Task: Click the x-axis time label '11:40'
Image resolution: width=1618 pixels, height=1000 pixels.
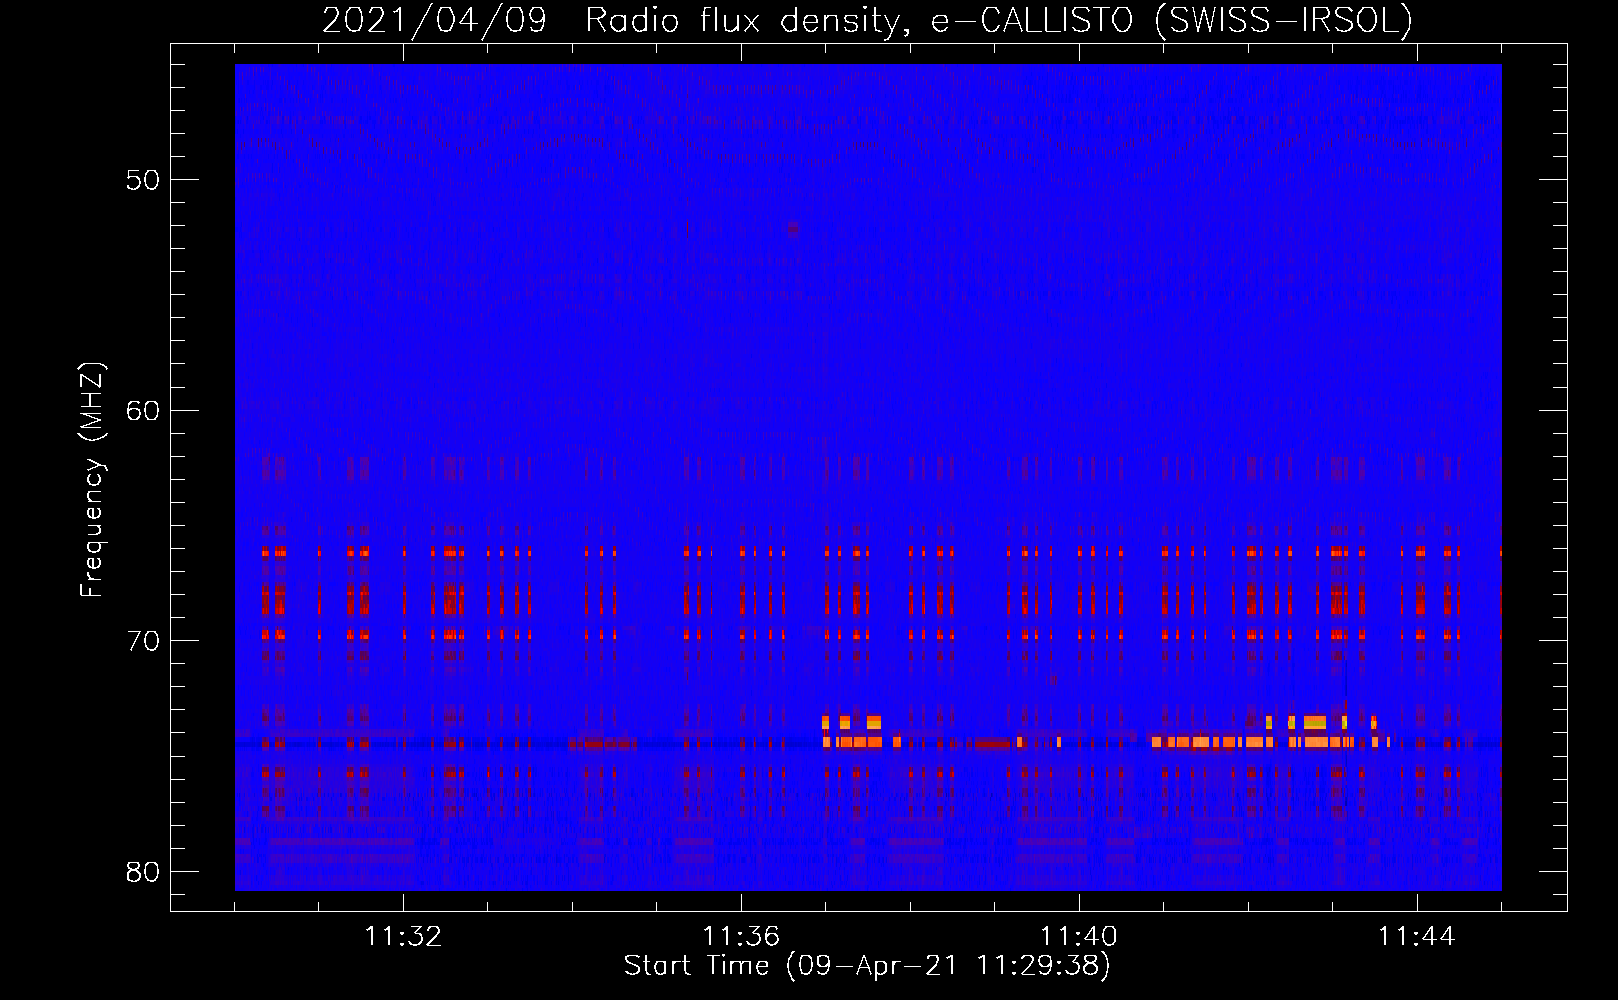Action: click(1079, 937)
